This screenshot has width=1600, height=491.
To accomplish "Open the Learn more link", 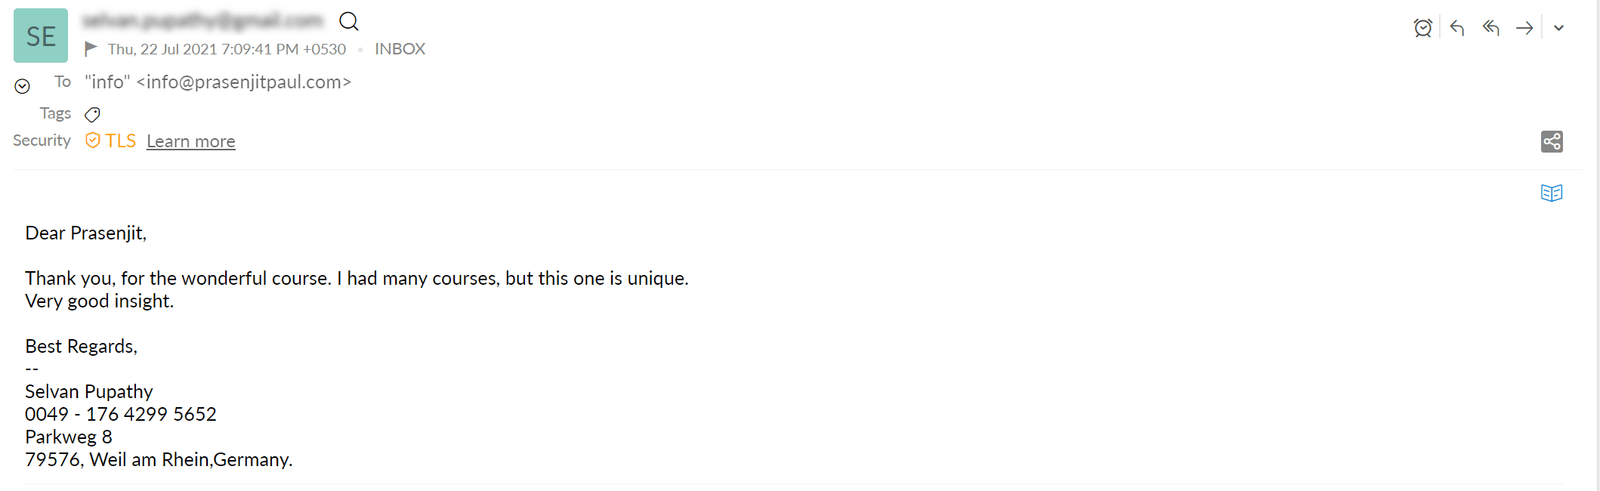I will [191, 141].
